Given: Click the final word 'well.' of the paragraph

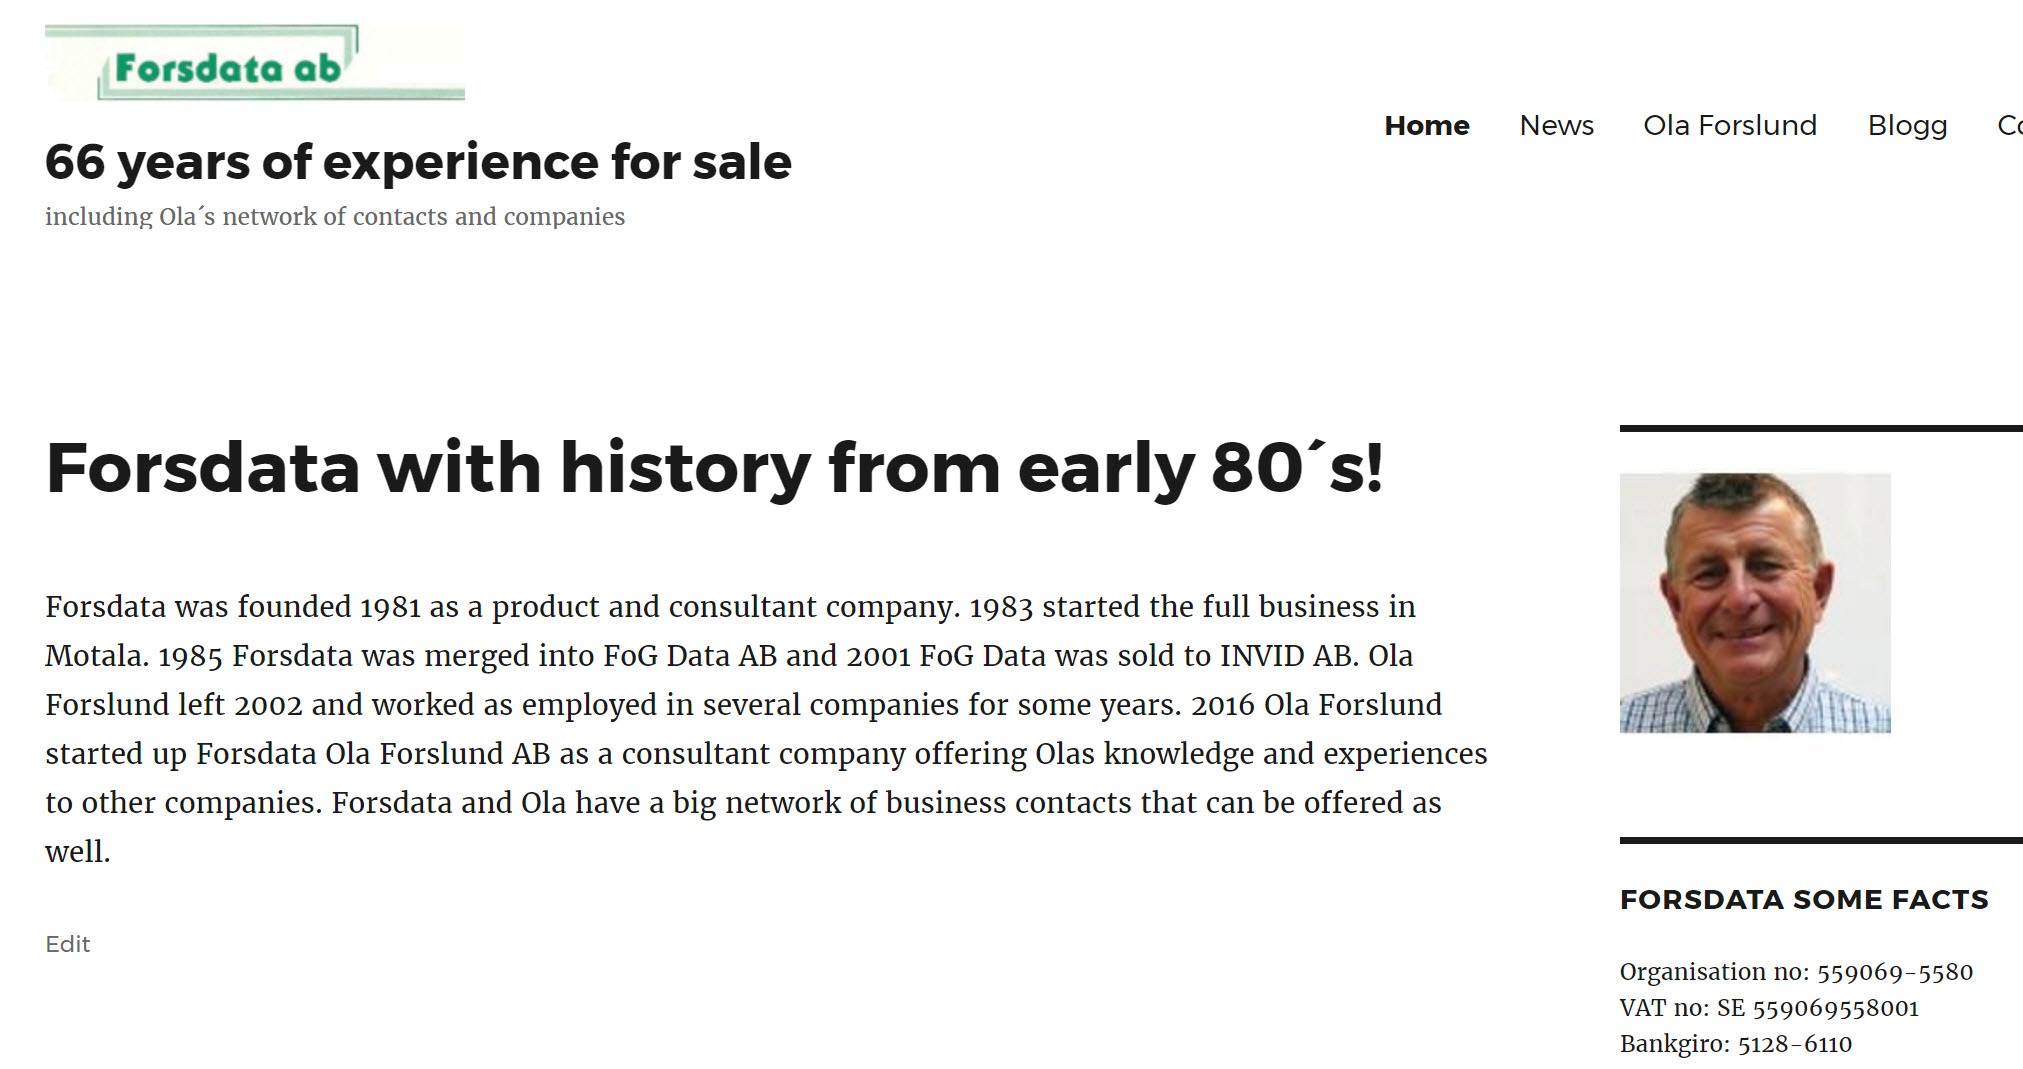Looking at the screenshot, I should pos(78,852).
